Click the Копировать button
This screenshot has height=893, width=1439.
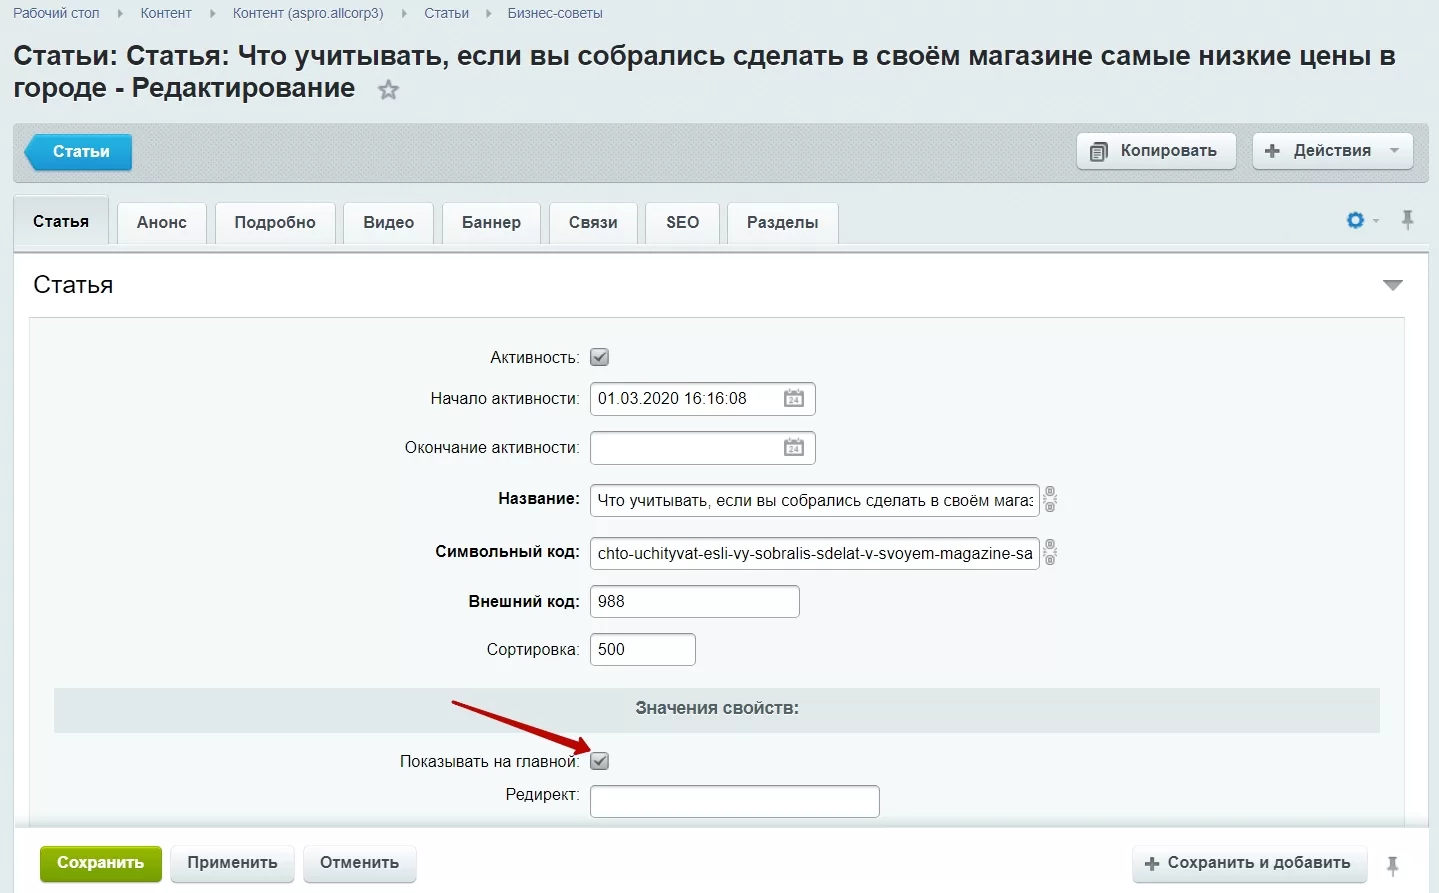(1156, 151)
